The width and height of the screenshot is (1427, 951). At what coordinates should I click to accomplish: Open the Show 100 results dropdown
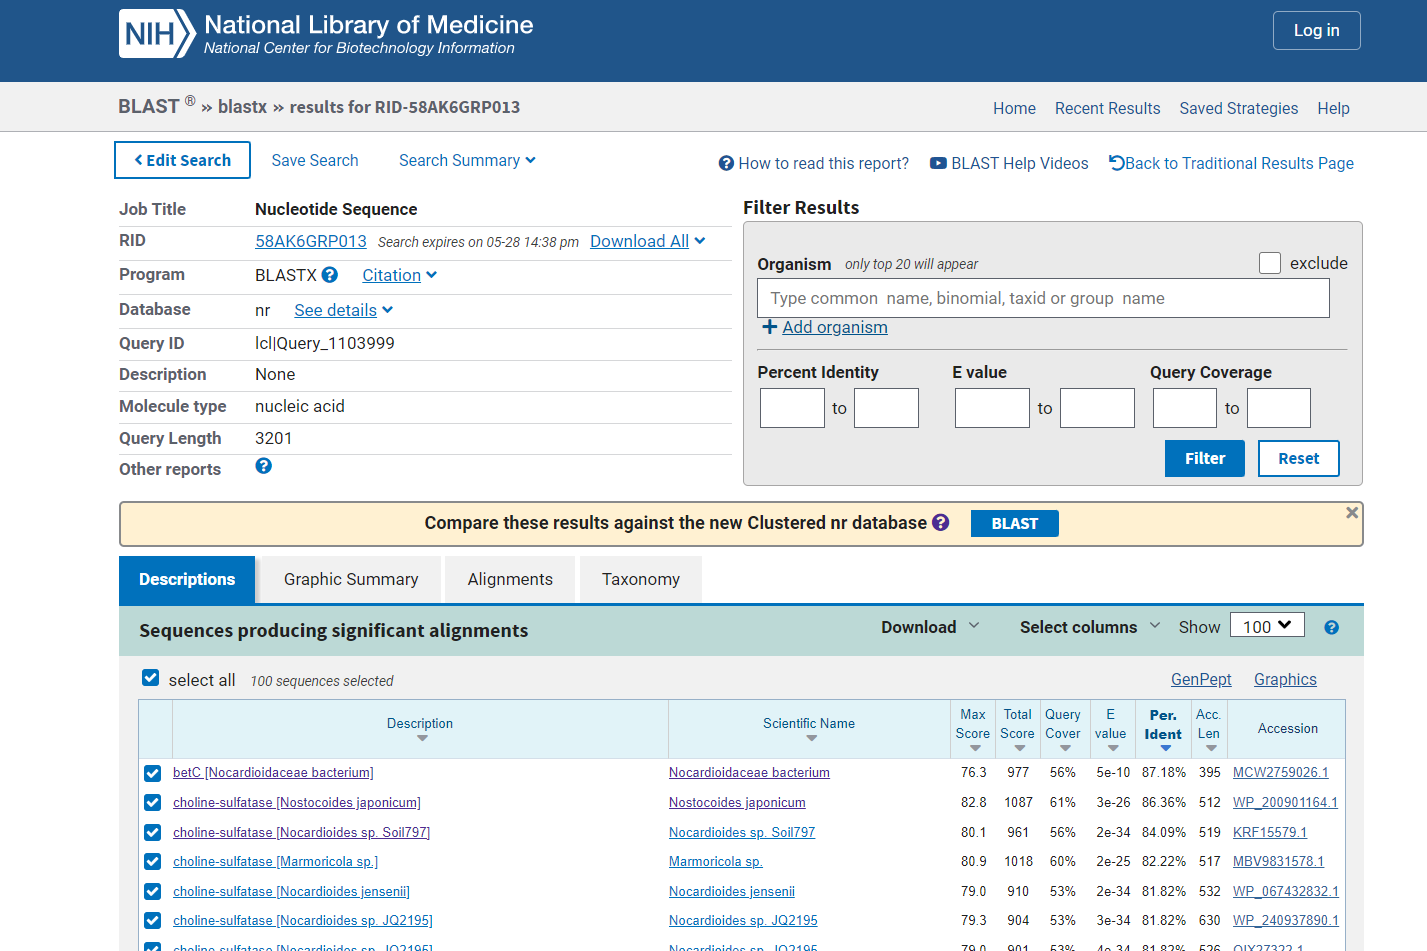(x=1267, y=626)
